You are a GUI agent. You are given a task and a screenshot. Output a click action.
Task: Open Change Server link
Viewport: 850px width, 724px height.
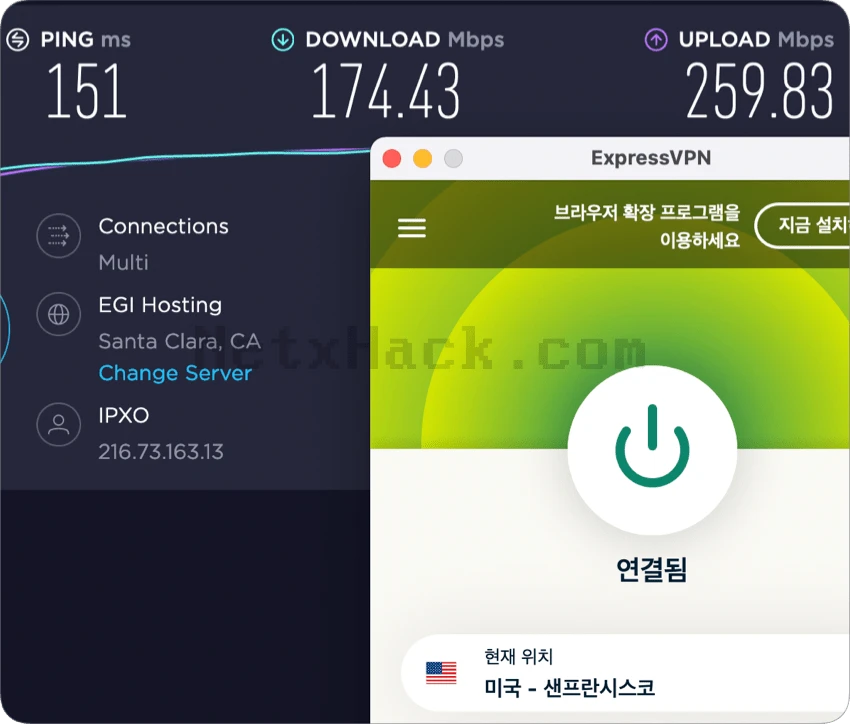pyautogui.click(x=175, y=373)
